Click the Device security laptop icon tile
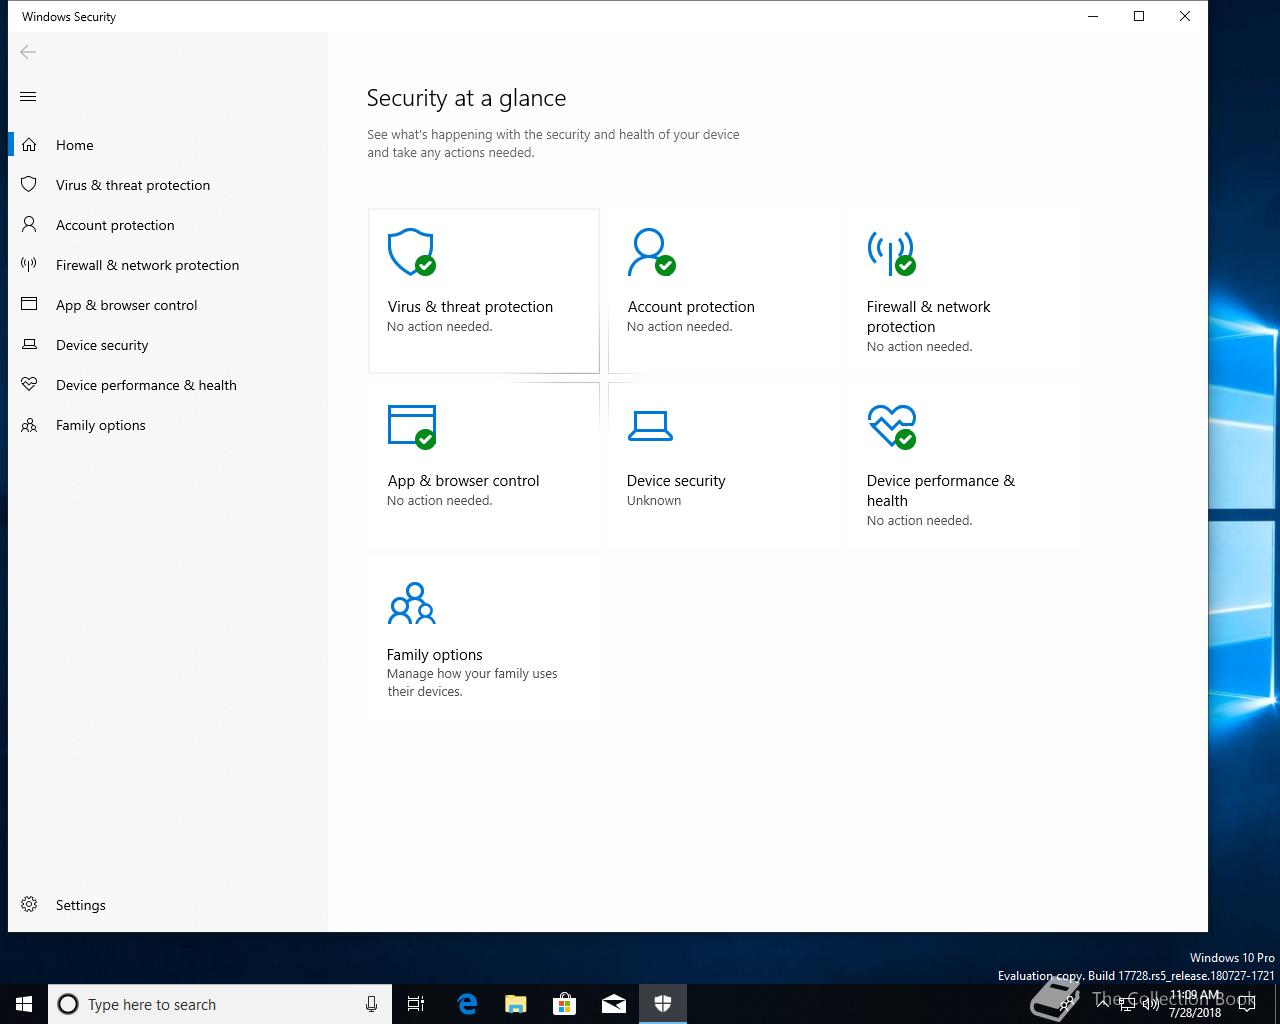 [x=650, y=426]
